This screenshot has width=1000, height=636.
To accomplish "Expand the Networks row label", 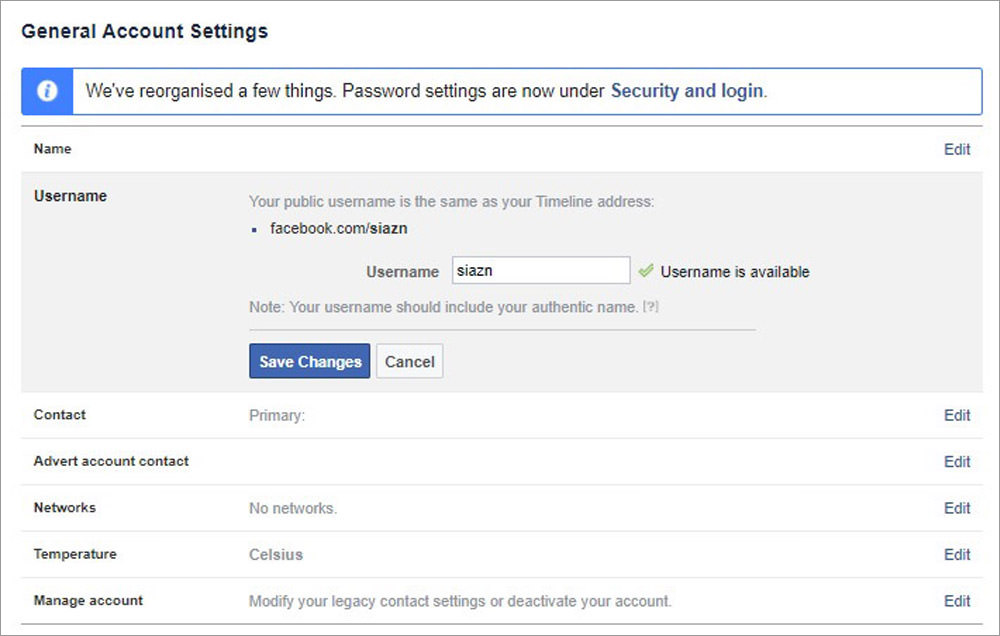I will [65, 508].
